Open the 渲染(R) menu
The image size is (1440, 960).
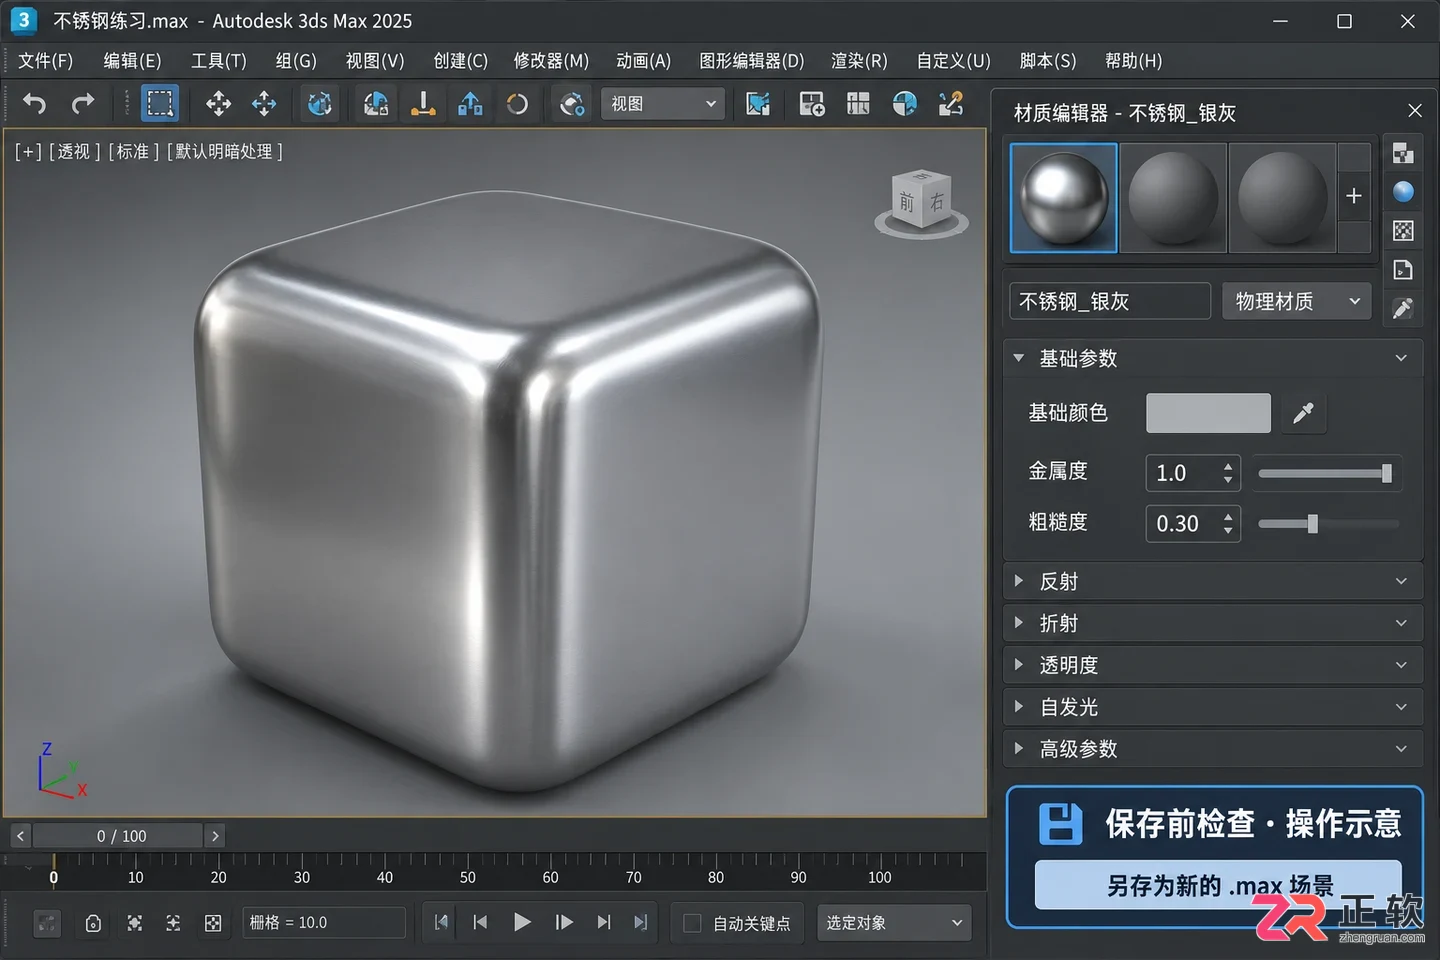pos(859,61)
